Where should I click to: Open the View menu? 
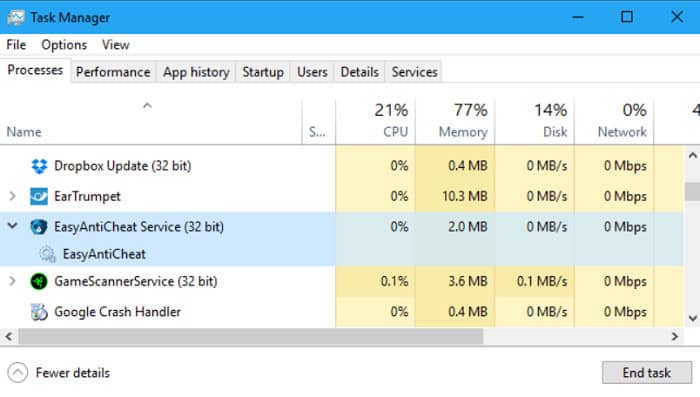(115, 45)
